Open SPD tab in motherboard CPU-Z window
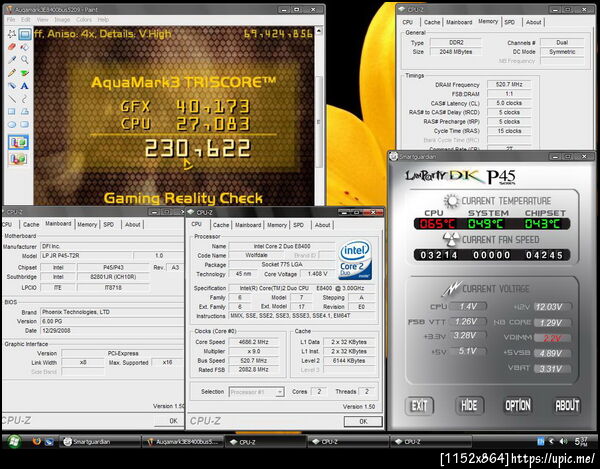The height and width of the screenshot is (469, 600). [109, 225]
